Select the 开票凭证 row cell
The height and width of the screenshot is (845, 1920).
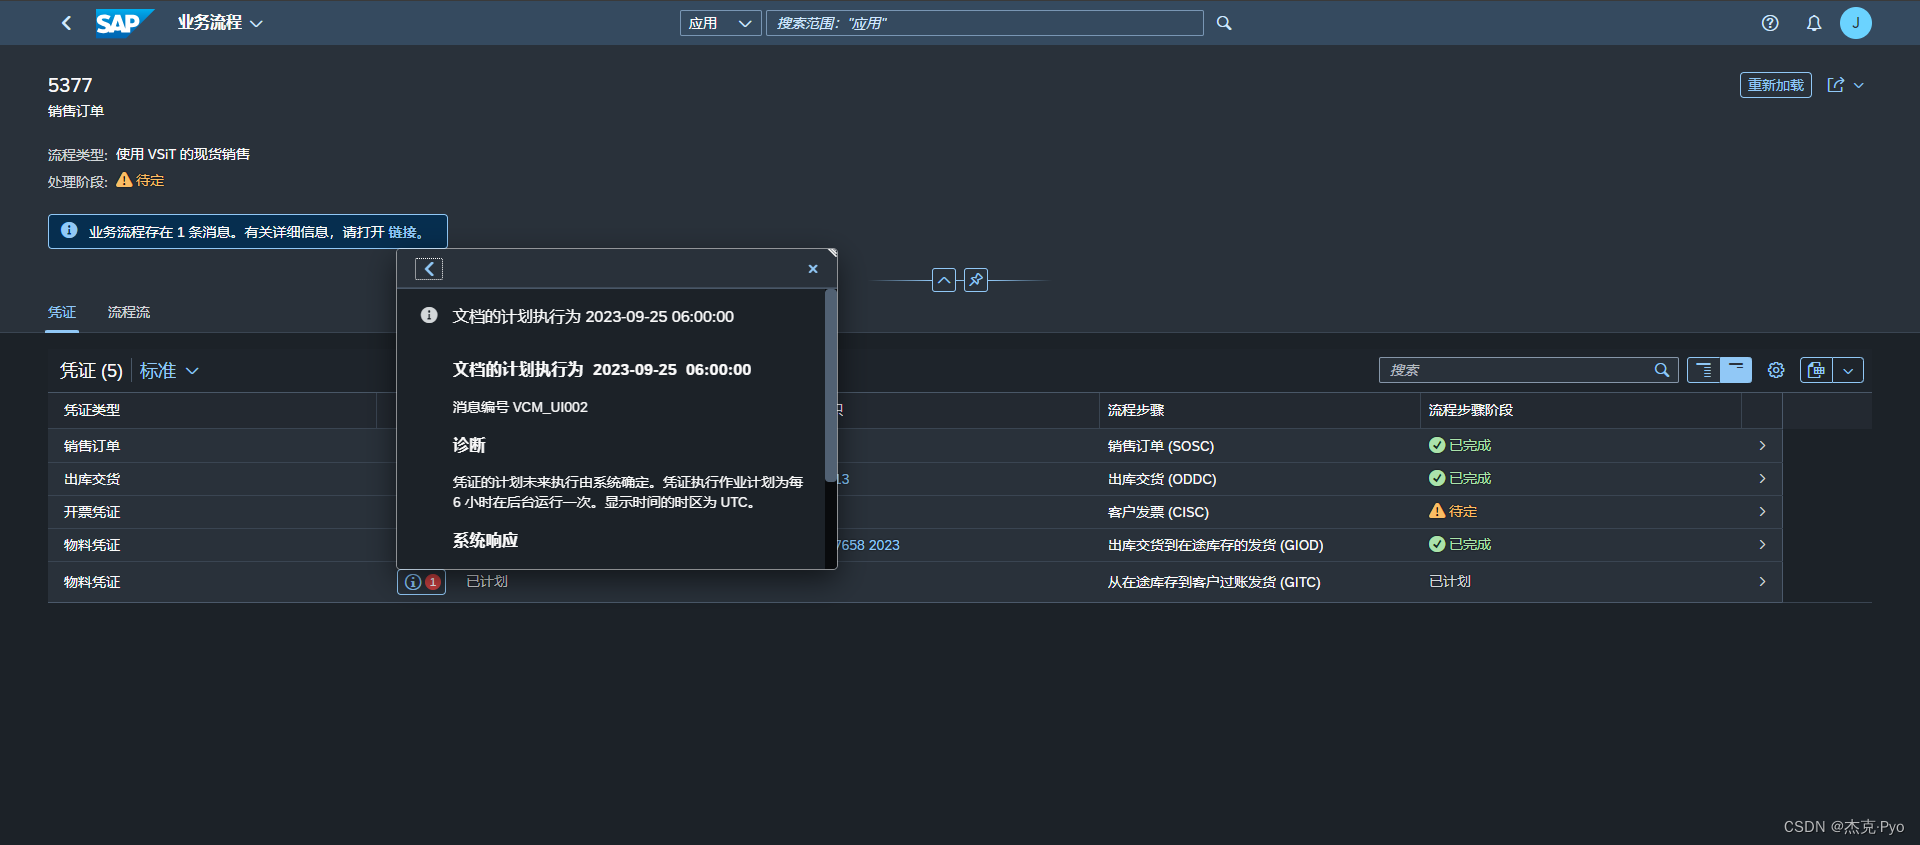click(x=92, y=512)
